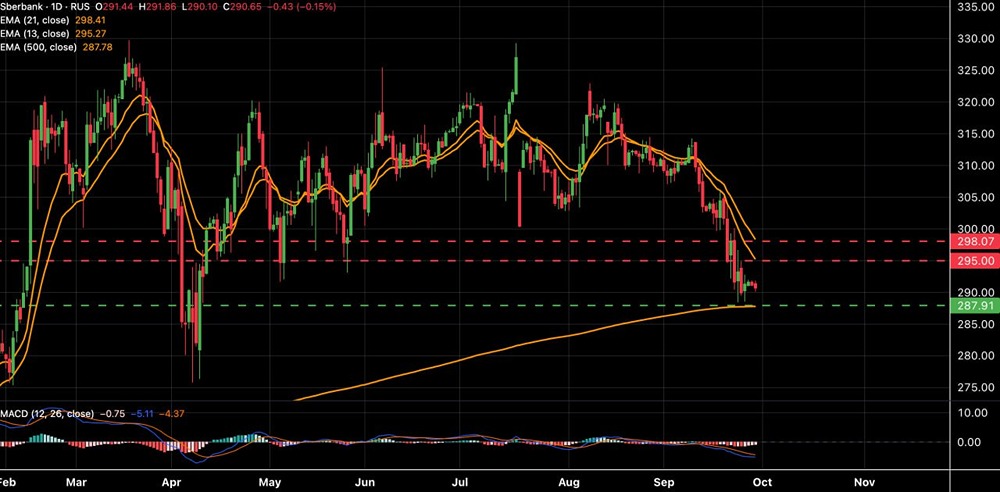This screenshot has height=492, width=1000.
Task: Click the 320.00 price axis value
Action: (976, 102)
